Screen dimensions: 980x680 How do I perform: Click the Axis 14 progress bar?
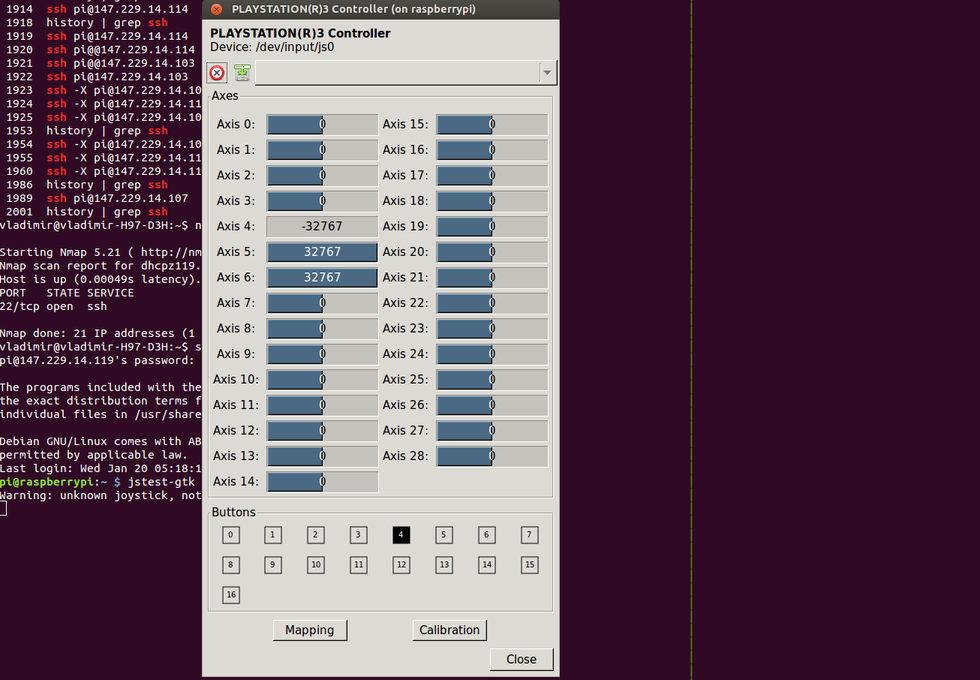[322, 482]
